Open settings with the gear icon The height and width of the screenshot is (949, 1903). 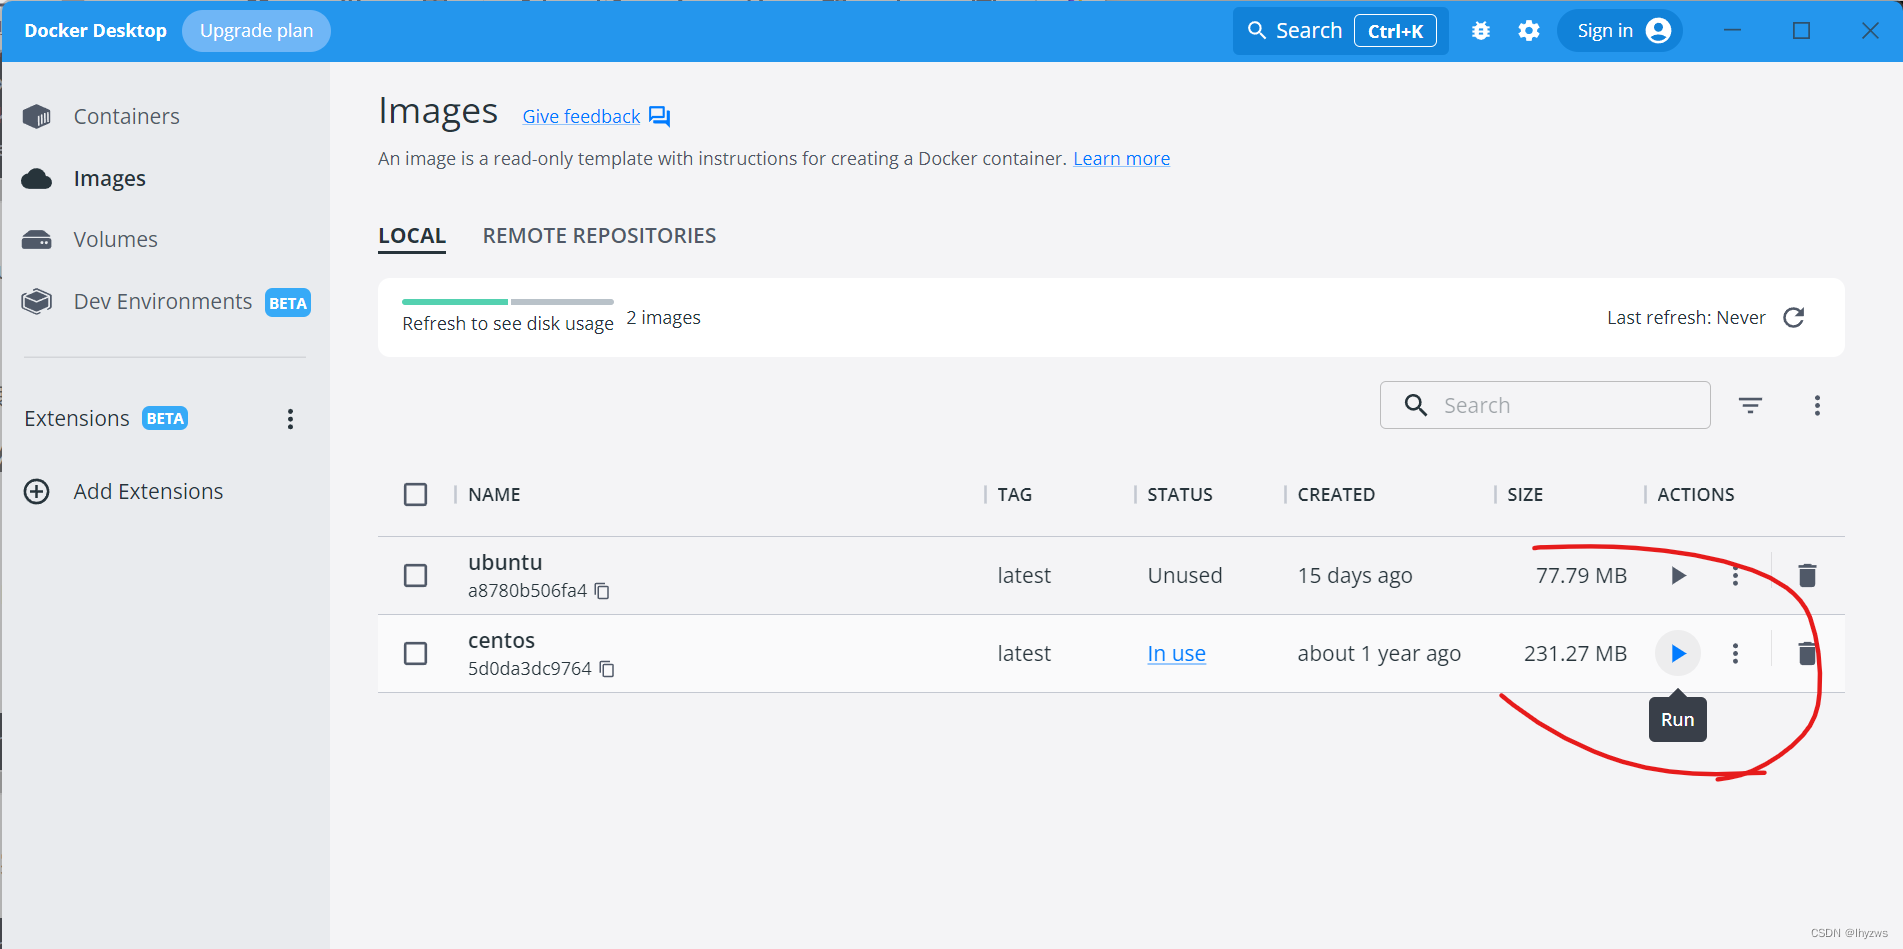tap(1529, 31)
